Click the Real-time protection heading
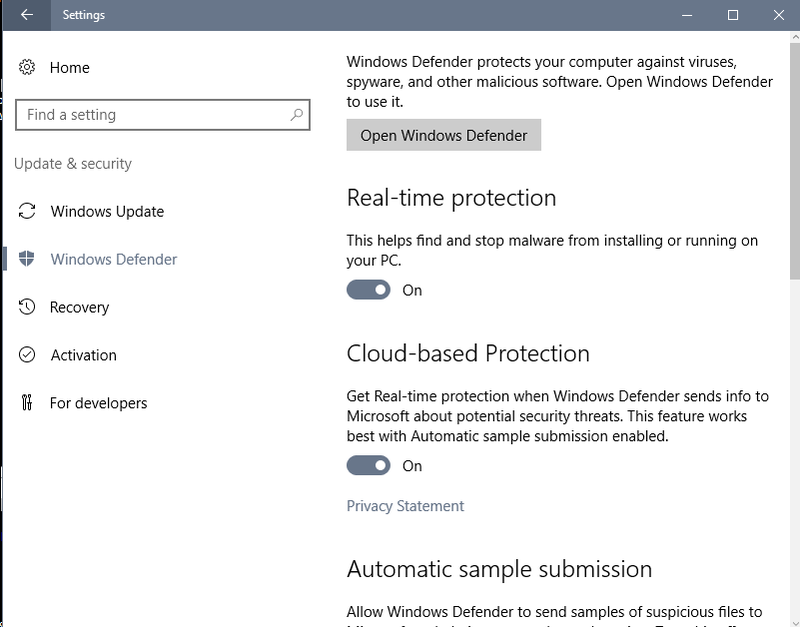This screenshot has height=627, width=800. [451, 198]
